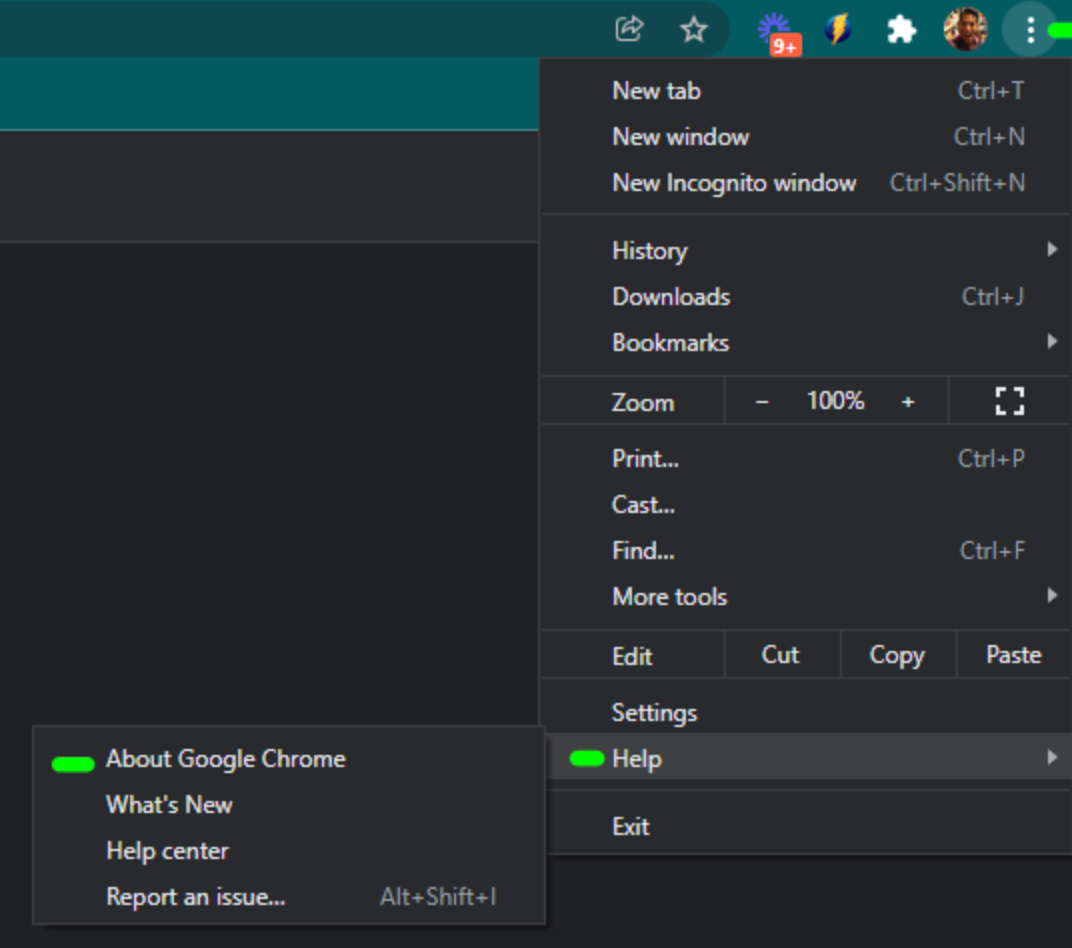The width and height of the screenshot is (1072, 948).
Task: Toggle fullscreen mode in Zoom row
Action: point(1009,401)
